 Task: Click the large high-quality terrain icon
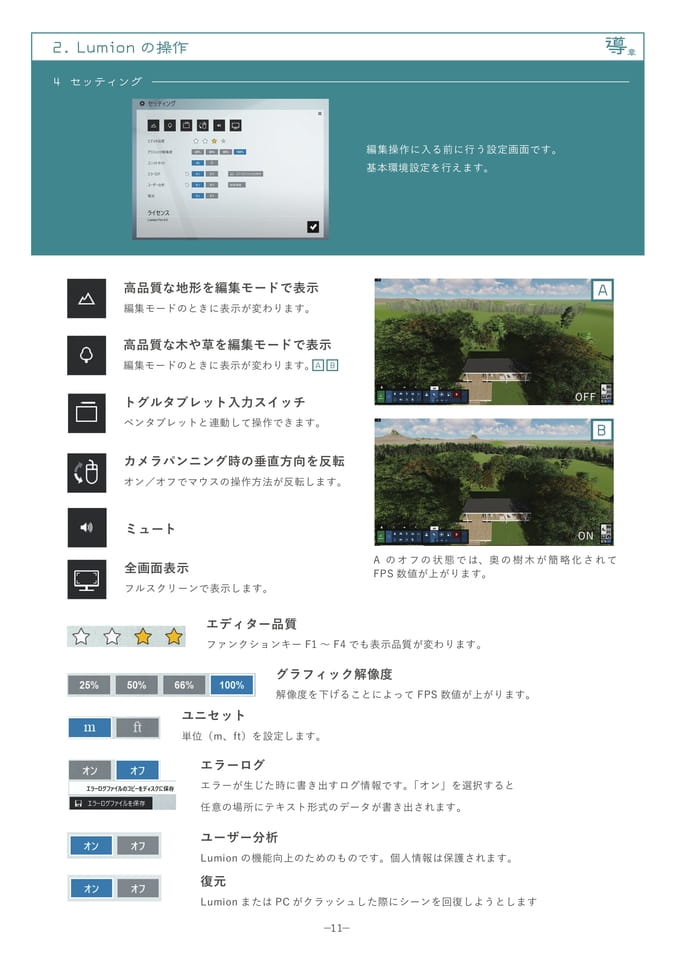click(86, 298)
